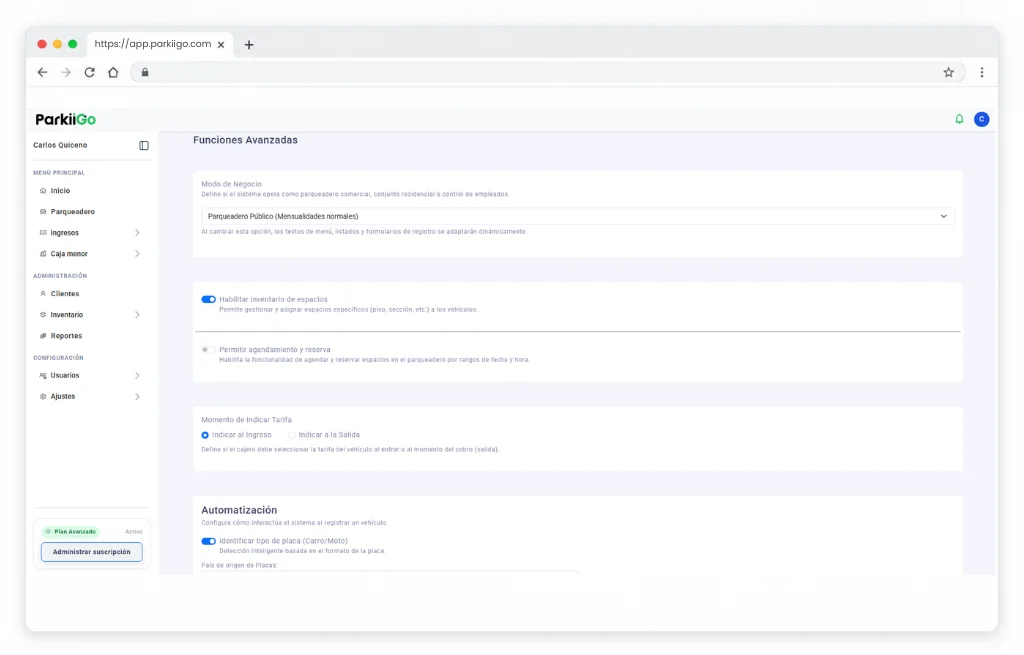Click the Inicio home icon

click(x=43, y=191)
